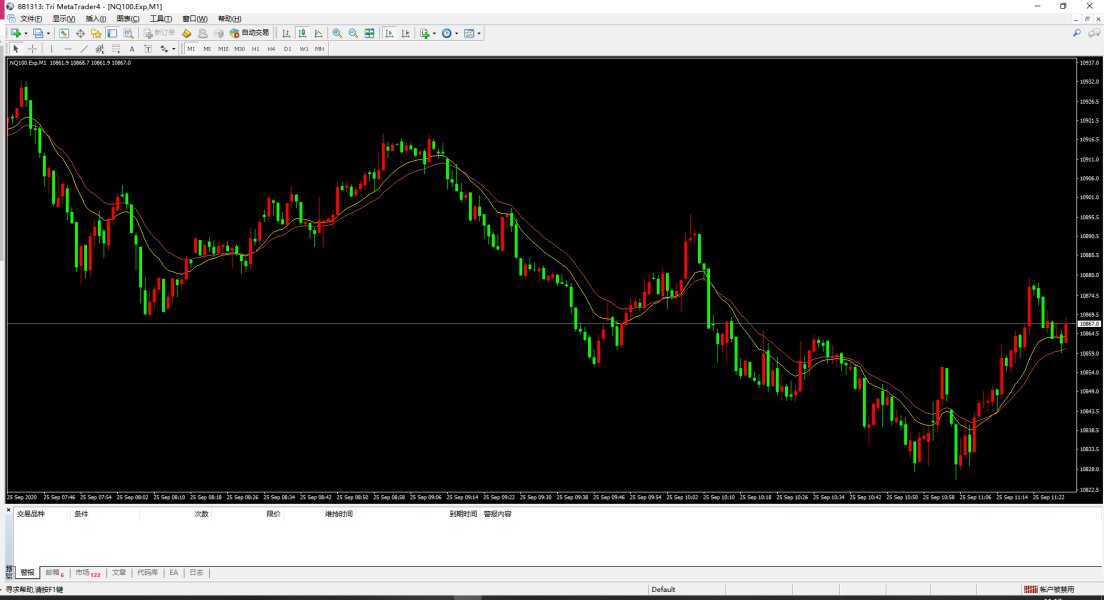Open the 插入(I) menu
Image resolution: width=1104 pixels, height=600 pixels.
(x=96, y=19)
